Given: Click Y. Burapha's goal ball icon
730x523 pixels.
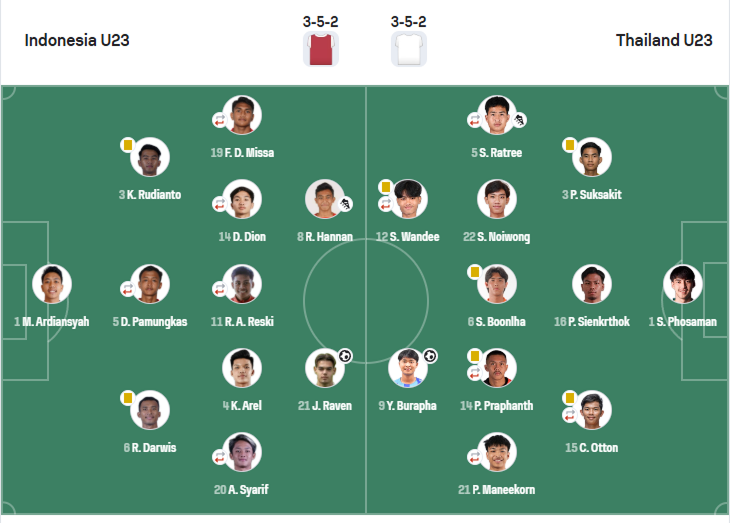Looking at the screenshot, I should pyautogui.click(x=430, y=356).
